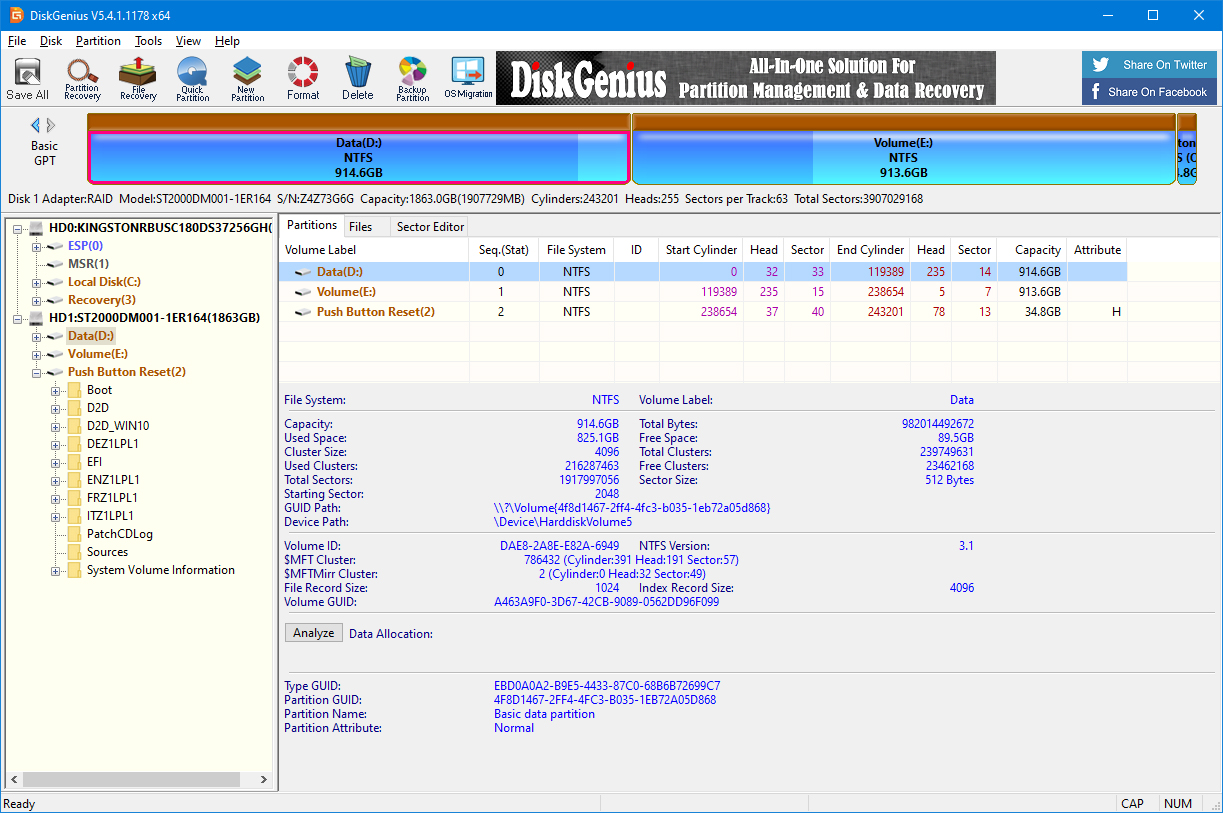Viewport: 1223px width, 813px height.
Task: Open the Tools menu
Action: pos(149,41)
